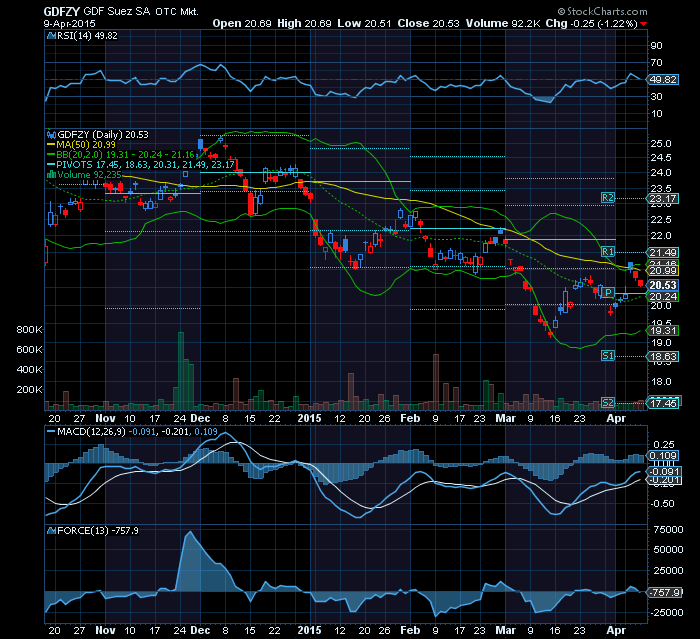The width and height of the screenshot is (700, 639).
Task: Click the 49.82 RSI axis tag
Action: click(x=664, y=79)
